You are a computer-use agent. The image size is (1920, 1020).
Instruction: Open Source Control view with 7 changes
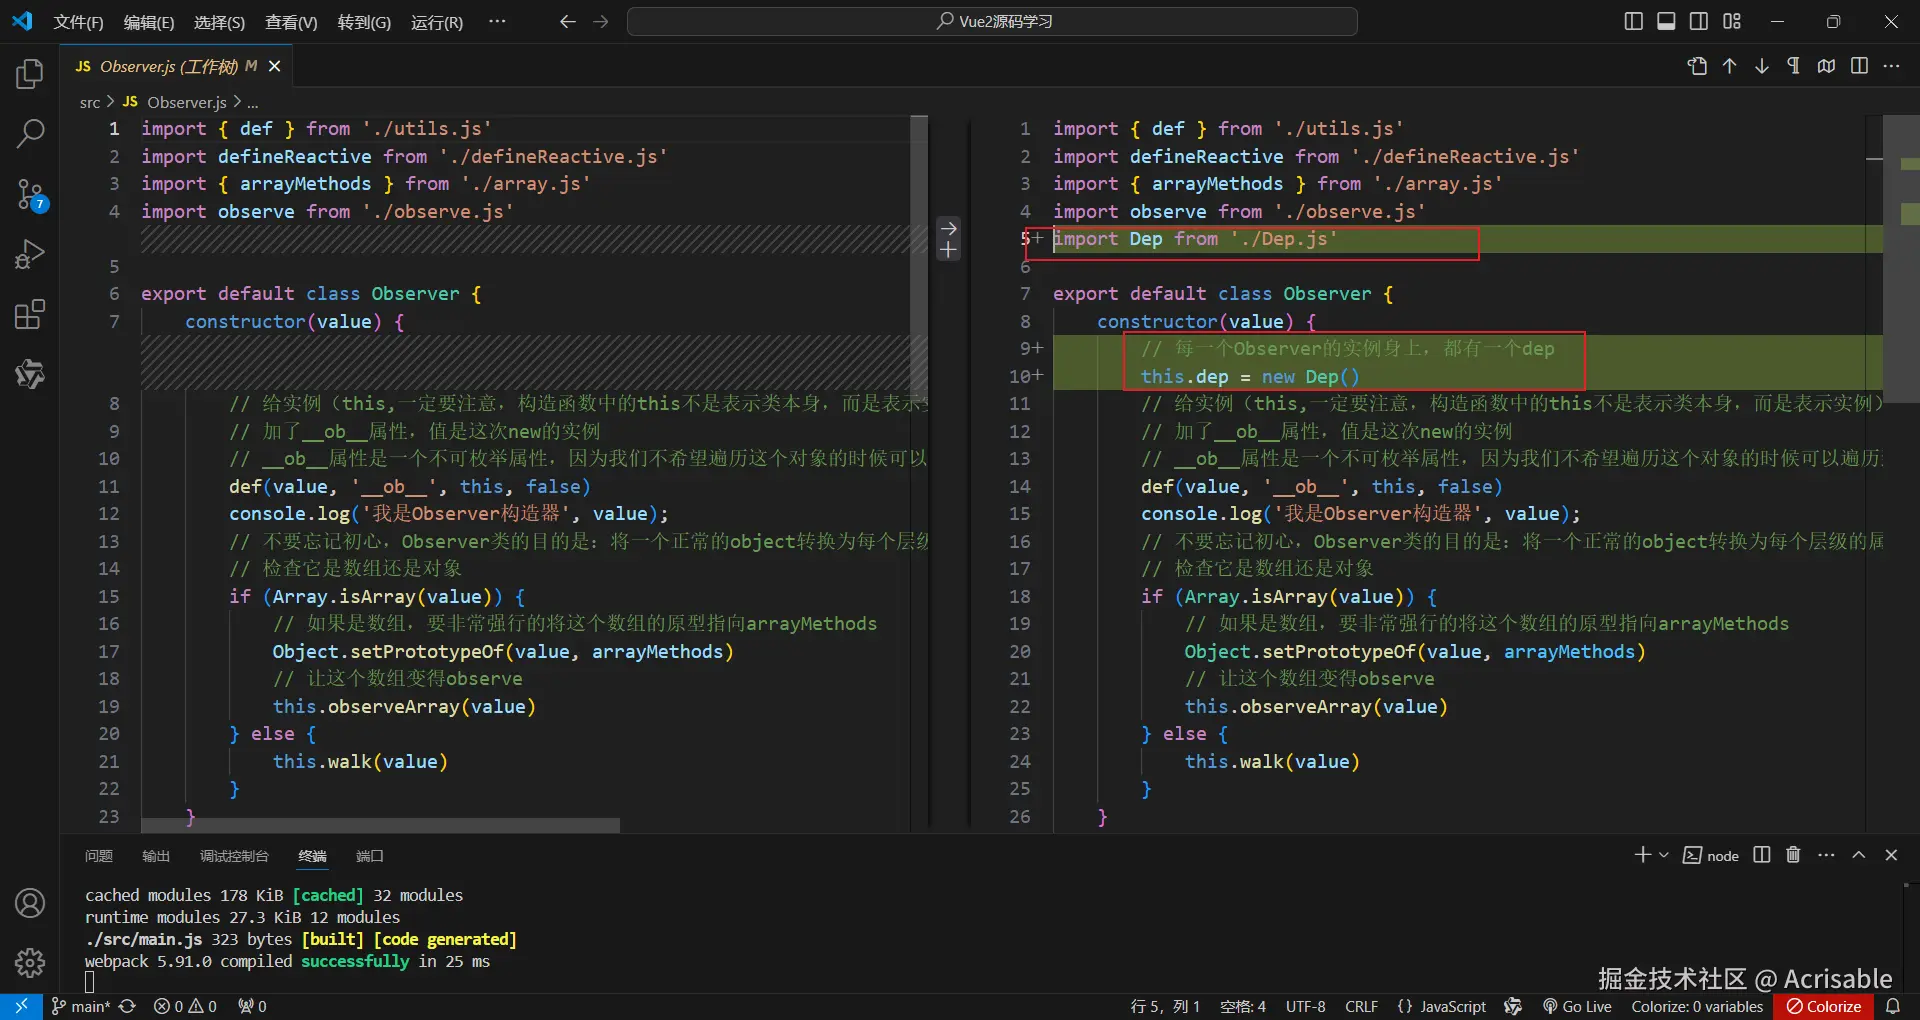tap(30, 194)
